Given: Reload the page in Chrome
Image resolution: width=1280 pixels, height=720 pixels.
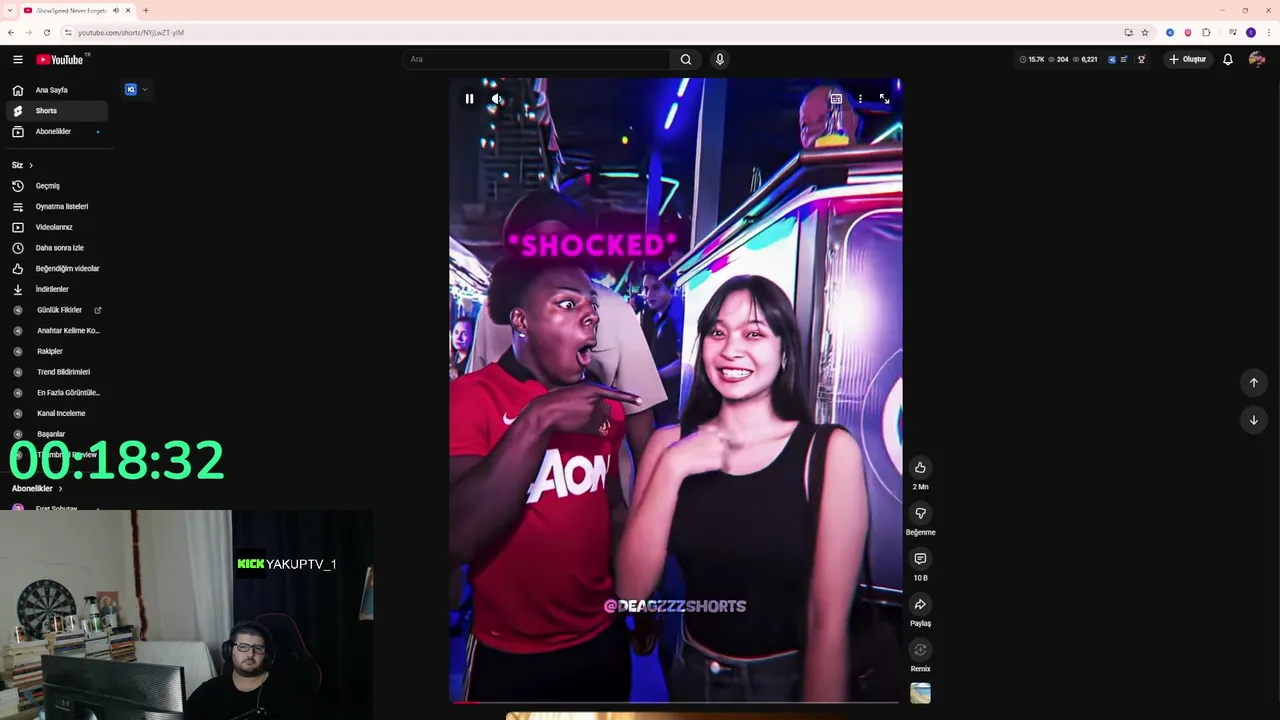Looking at the screenshot, I should (x=47, y=32).
